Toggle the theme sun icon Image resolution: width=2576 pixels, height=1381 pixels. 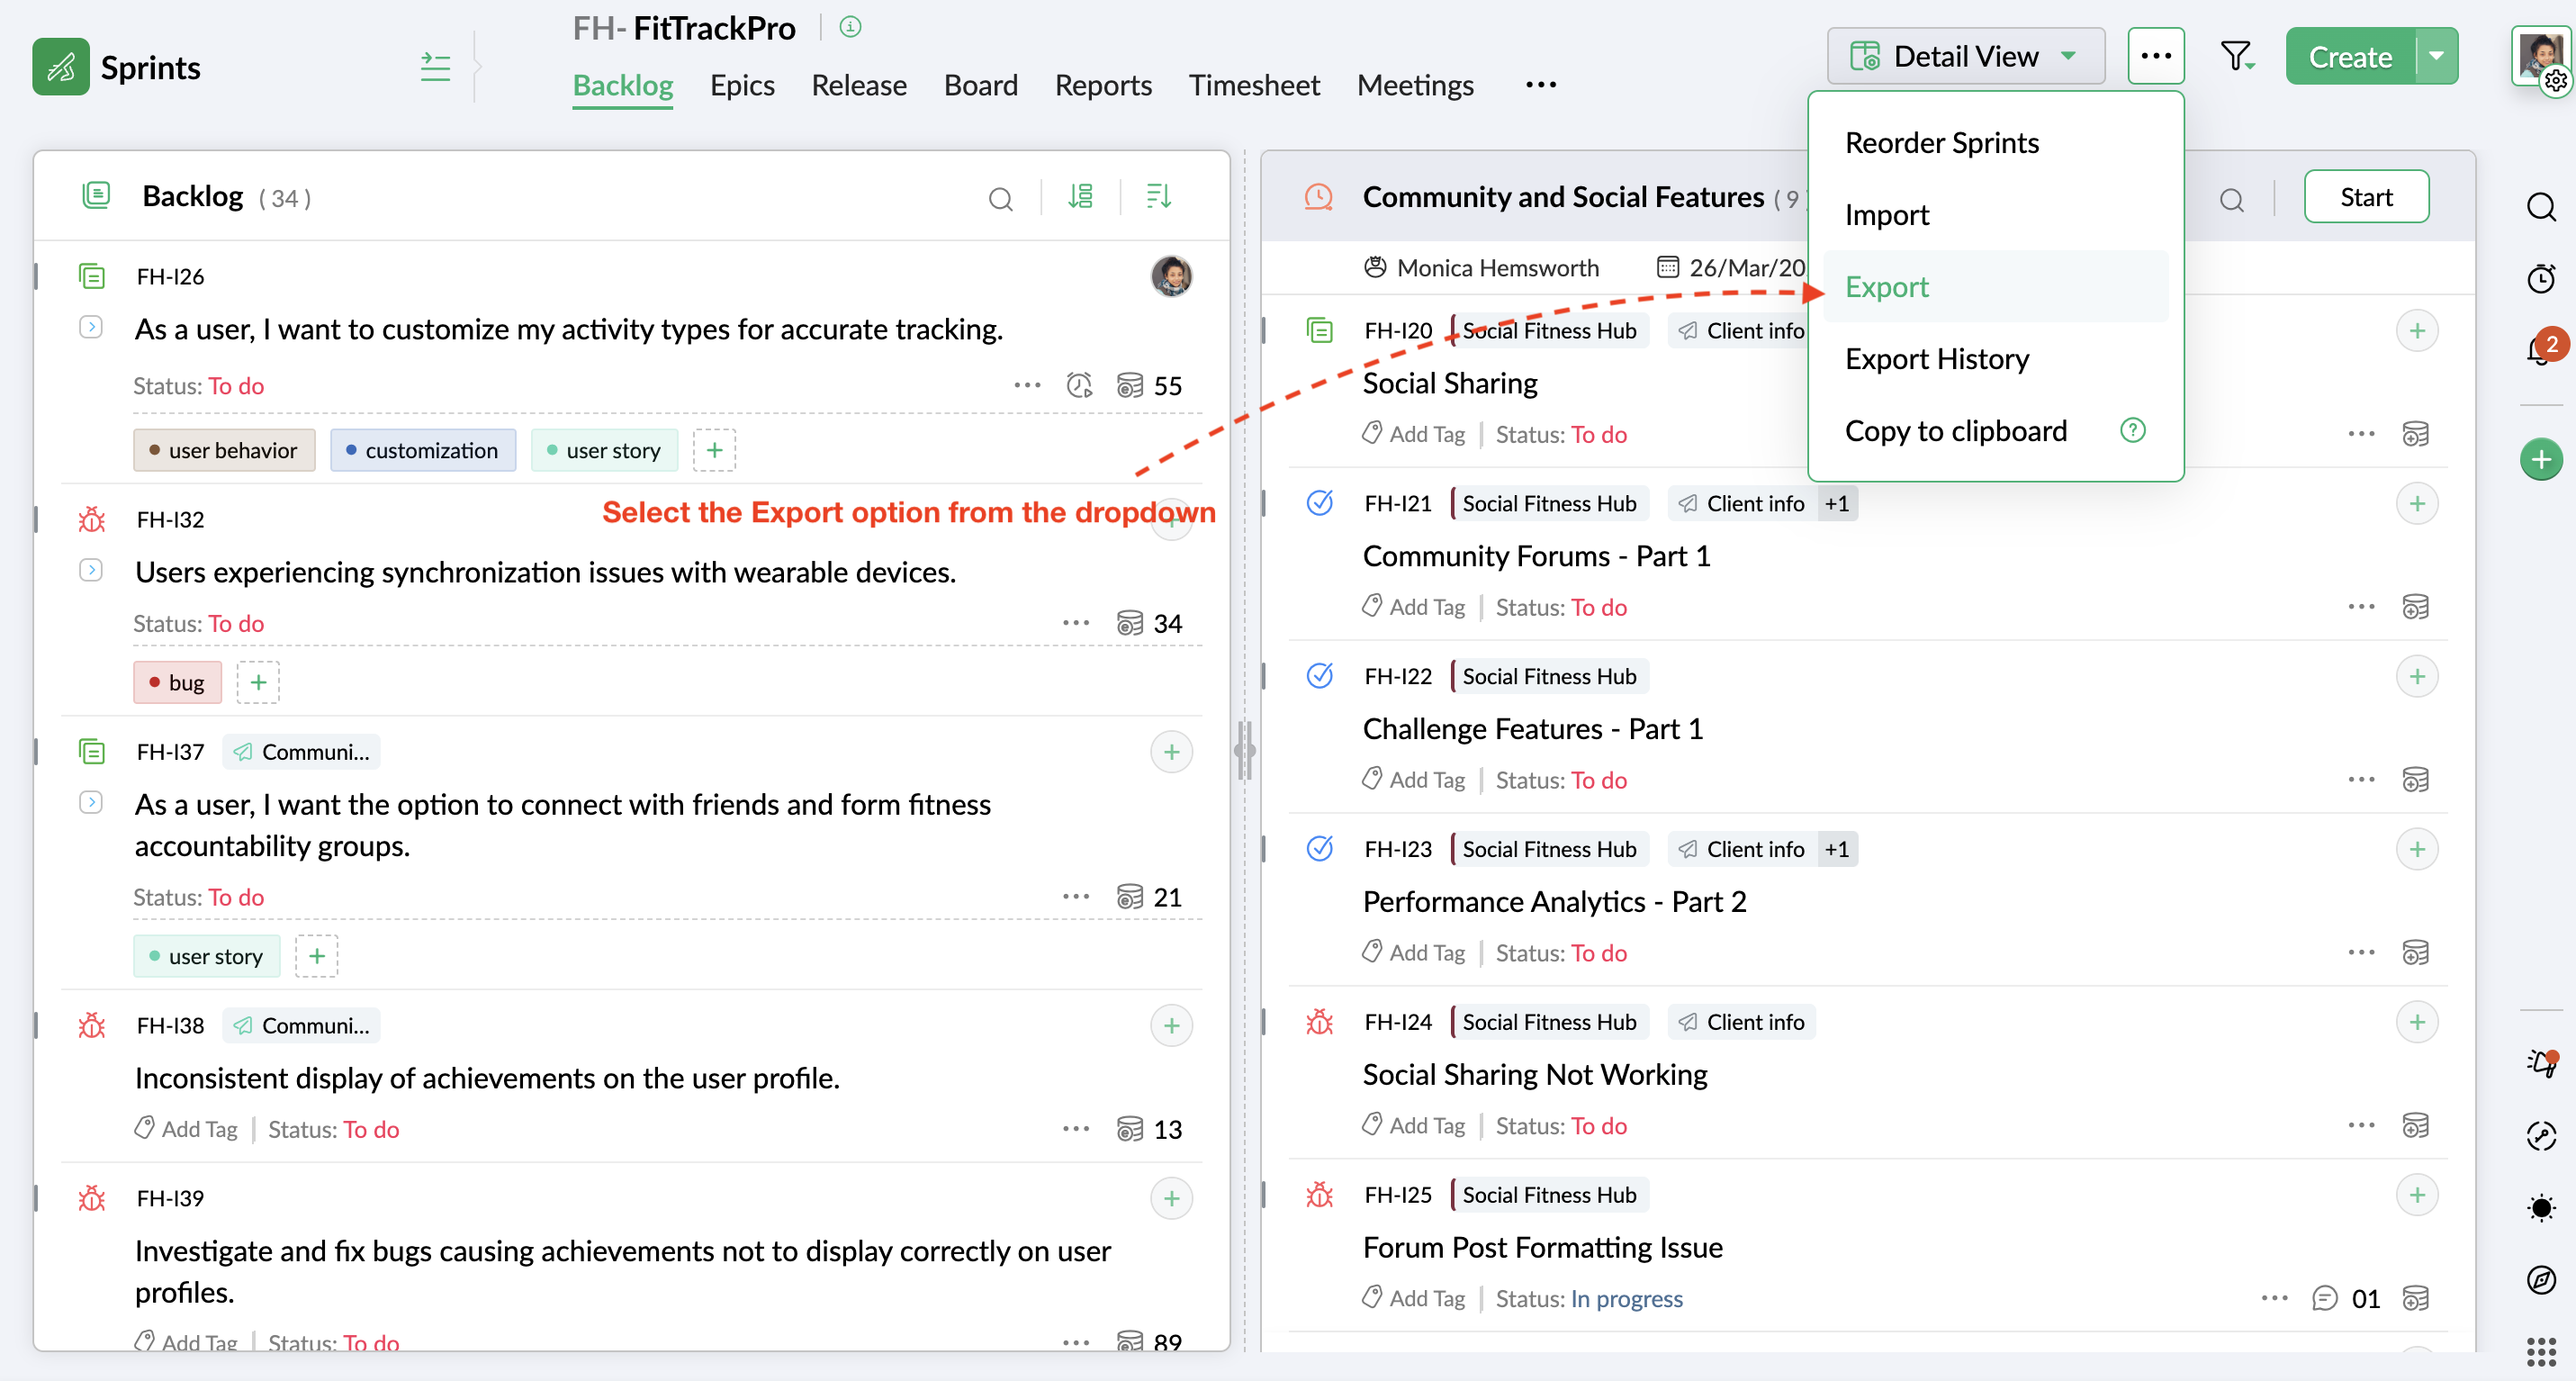point(2540,1208)
